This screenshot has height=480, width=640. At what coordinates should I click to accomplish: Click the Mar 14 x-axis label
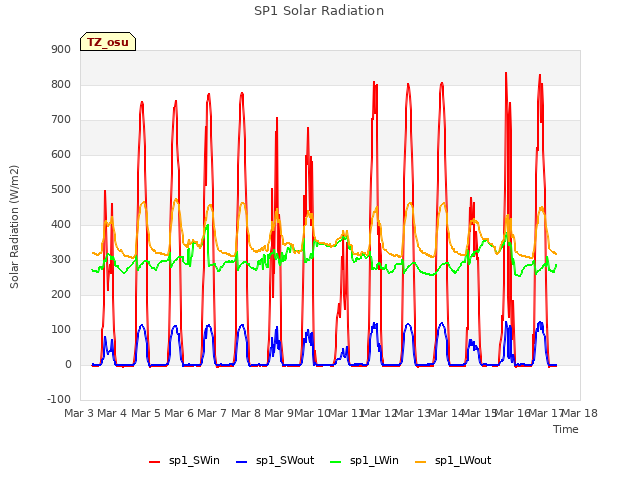tap(446, 413)
